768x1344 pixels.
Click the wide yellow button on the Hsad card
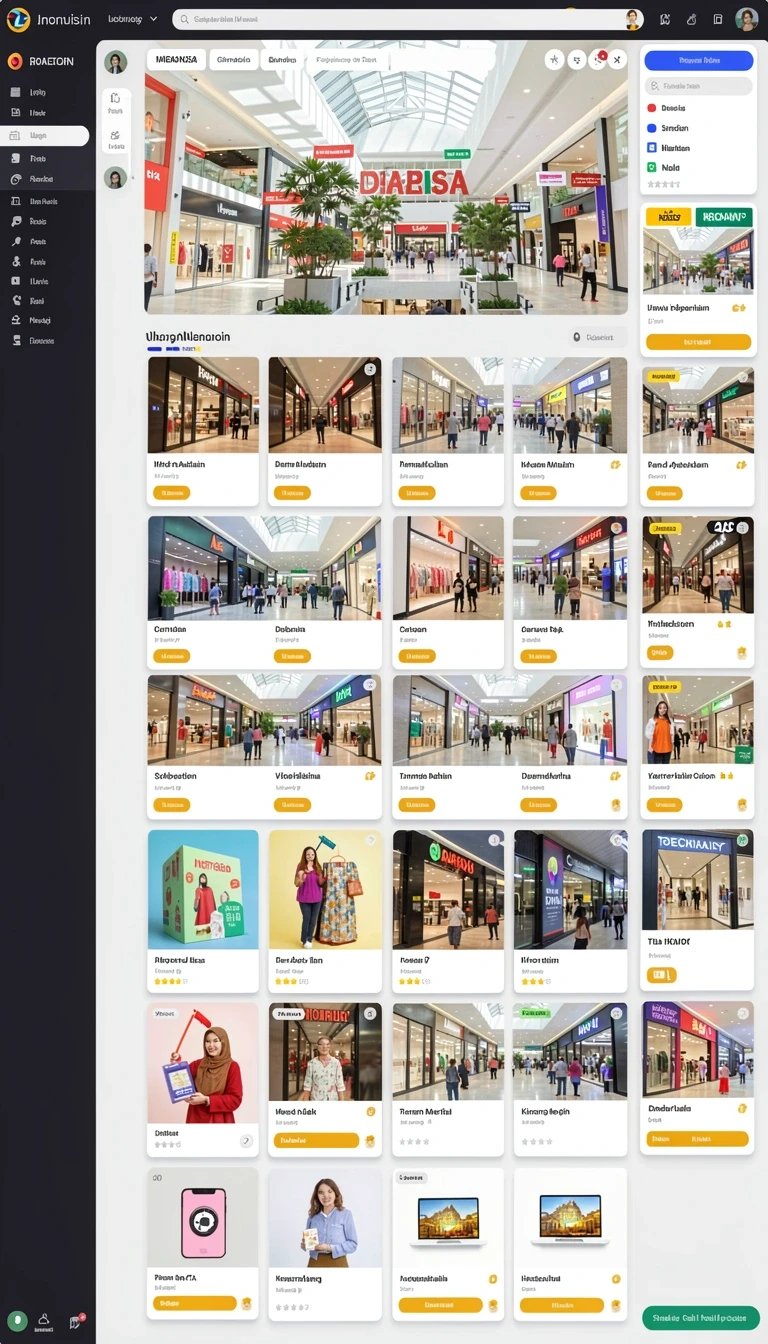[x=316, y=1140]
